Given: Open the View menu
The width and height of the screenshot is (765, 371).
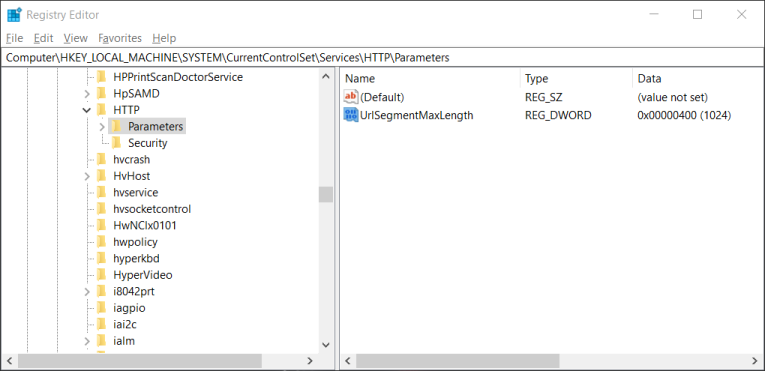Looking at the screenshot, I should coord(76,38).
